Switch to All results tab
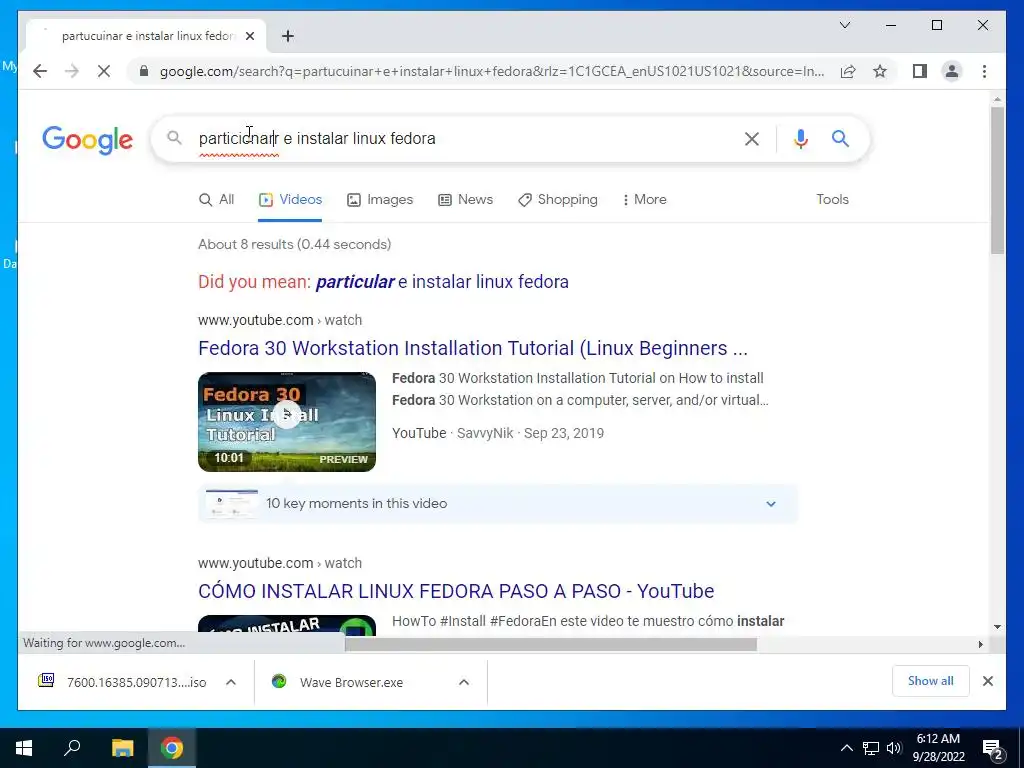The image size is (1024, 768). tap(216, 200)
